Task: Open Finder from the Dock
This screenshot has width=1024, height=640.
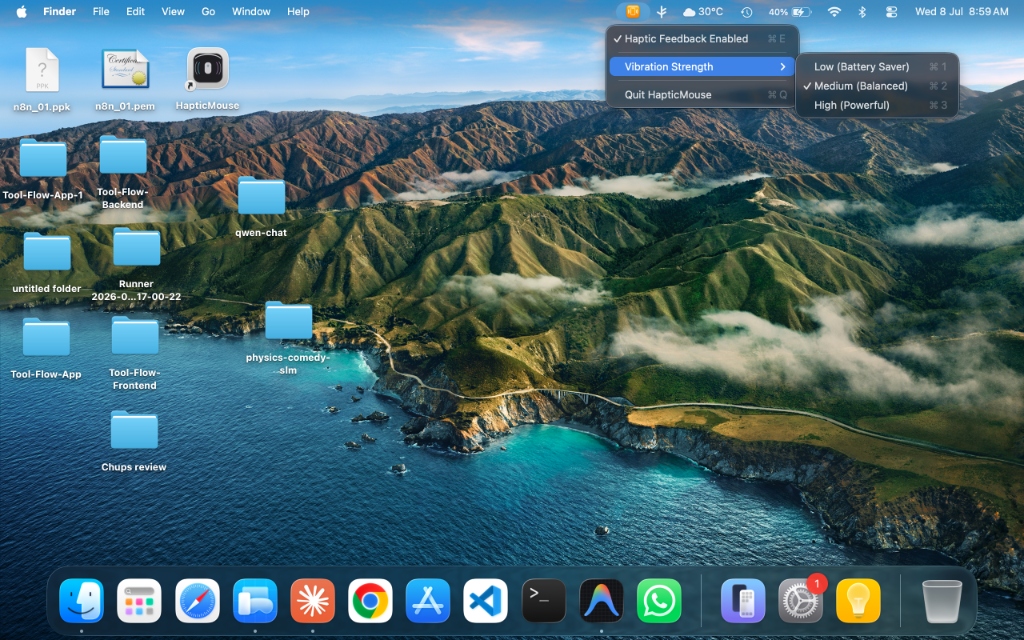Action: tap(82, 600)
